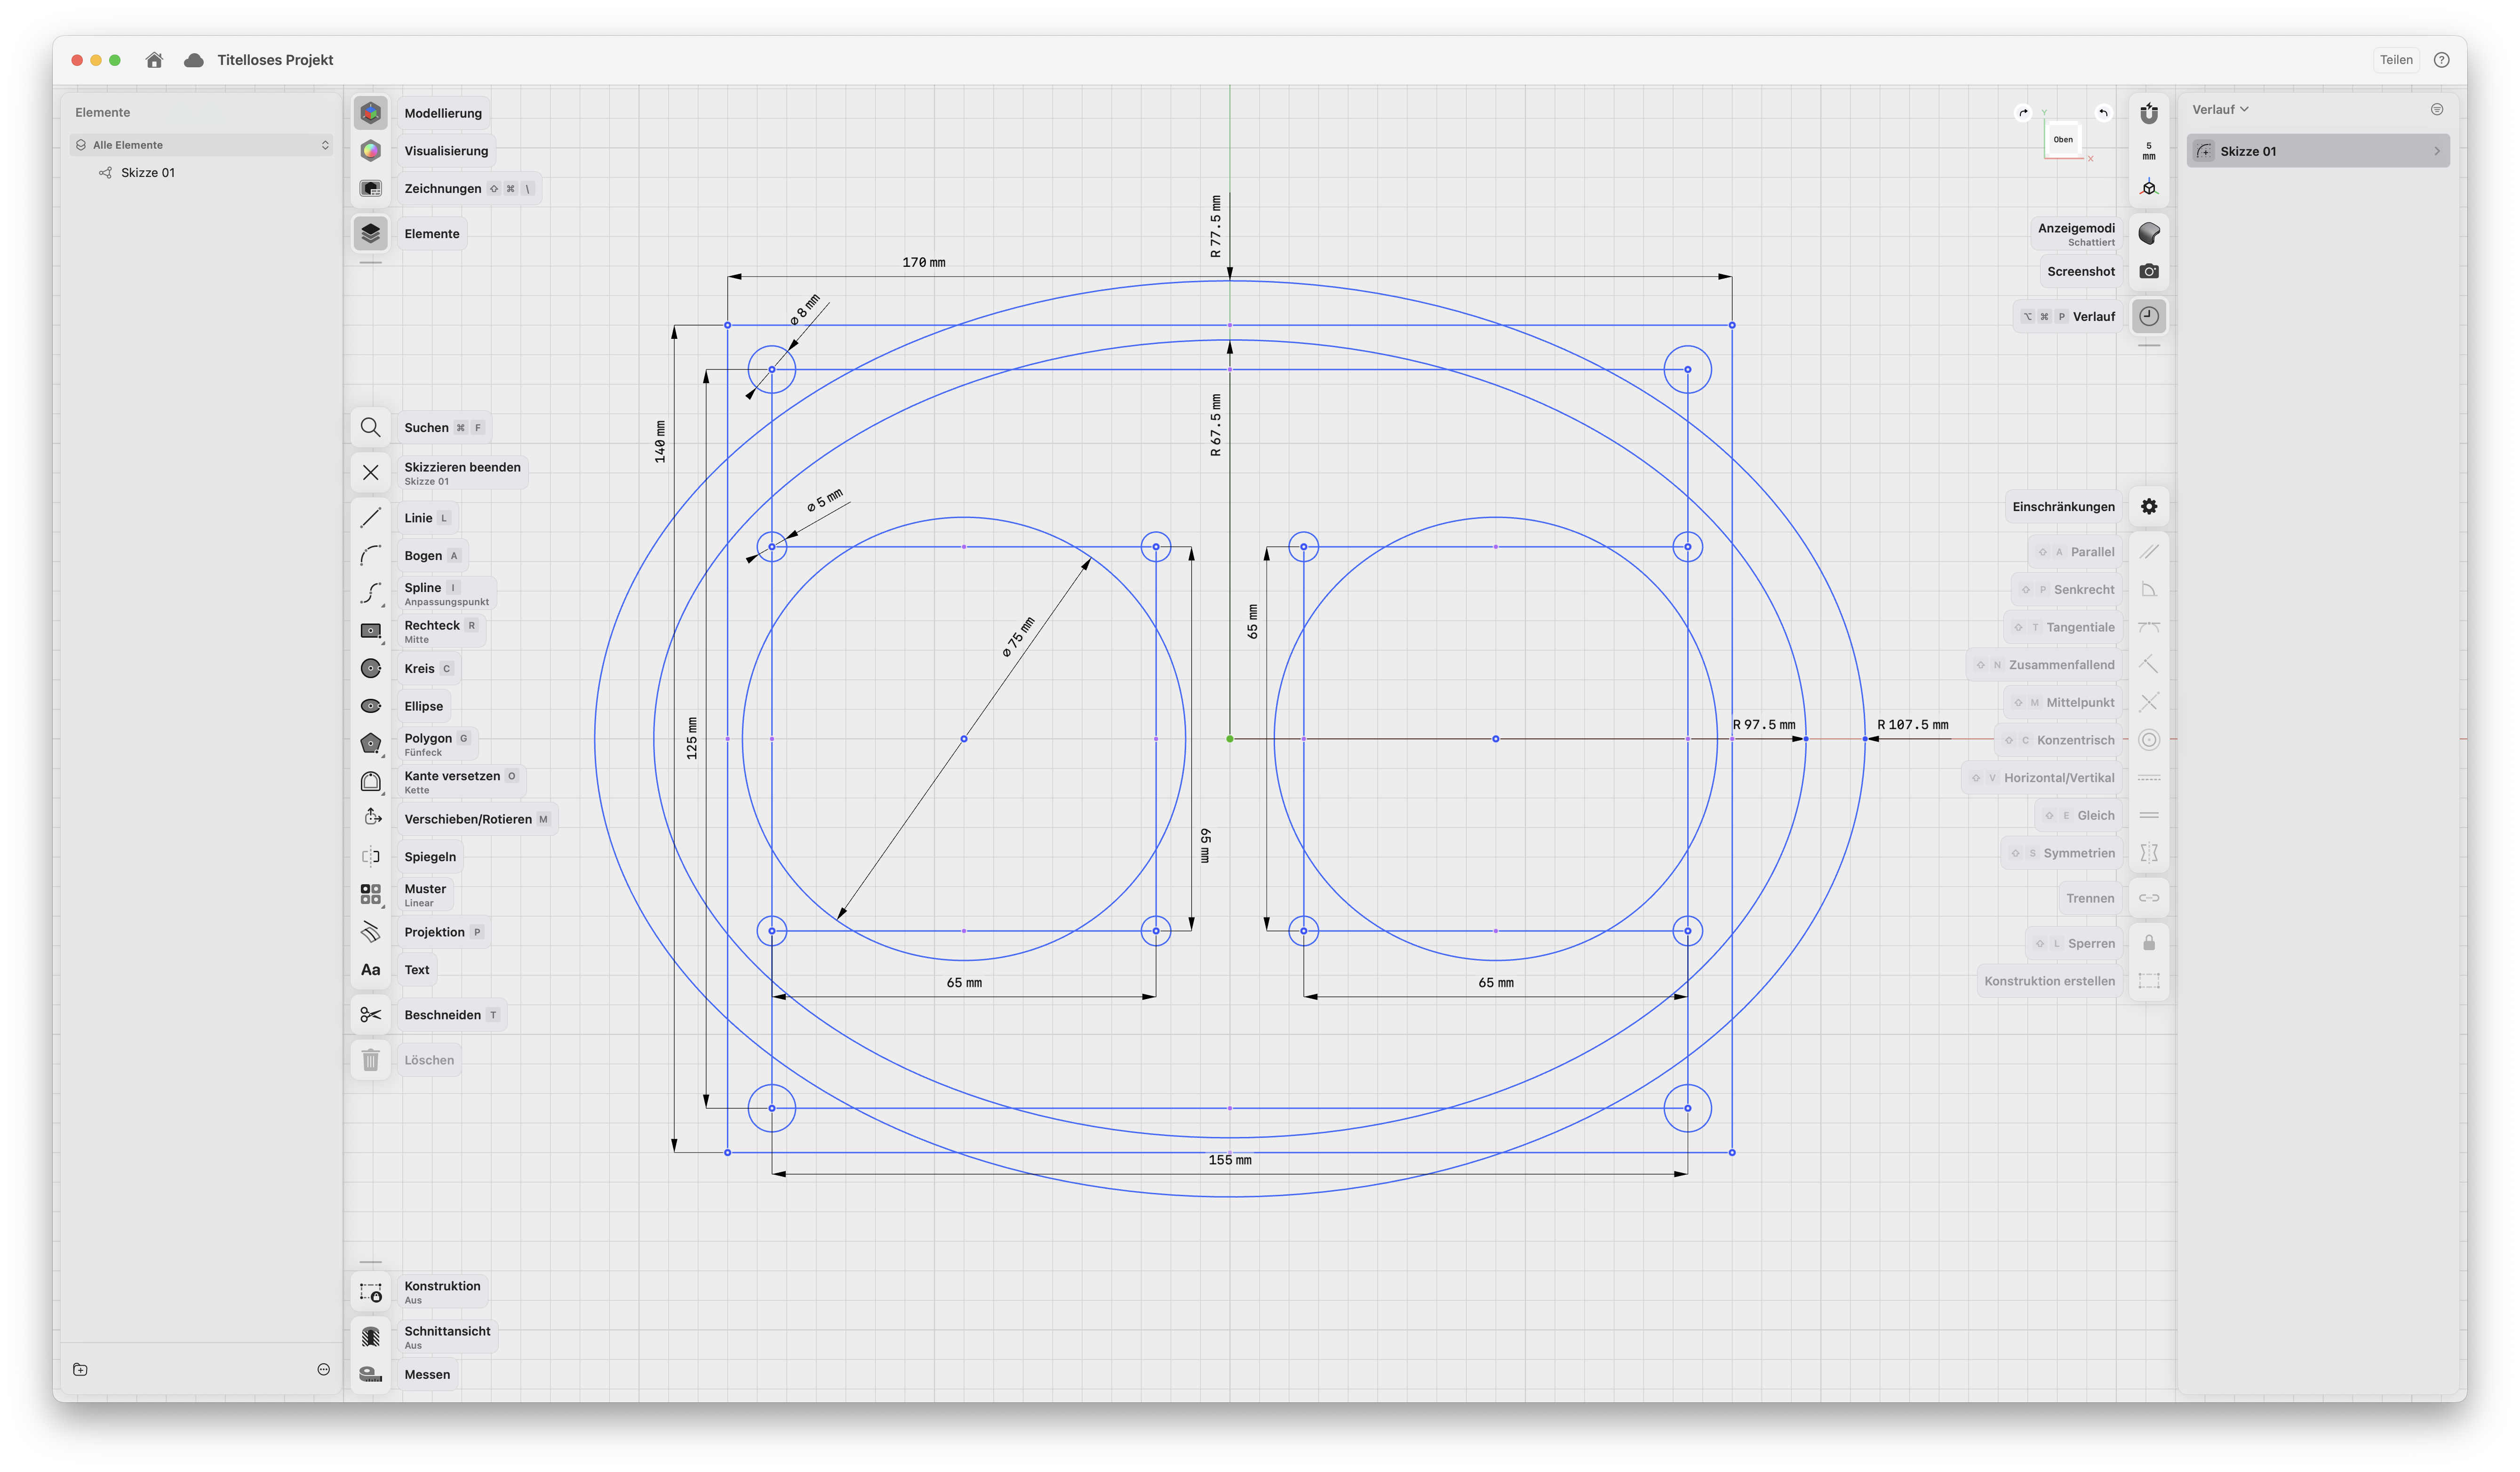The image size is (2520, 1472).
Task: Select the Ellipse tool icon
Action: (x=370, y=706)
